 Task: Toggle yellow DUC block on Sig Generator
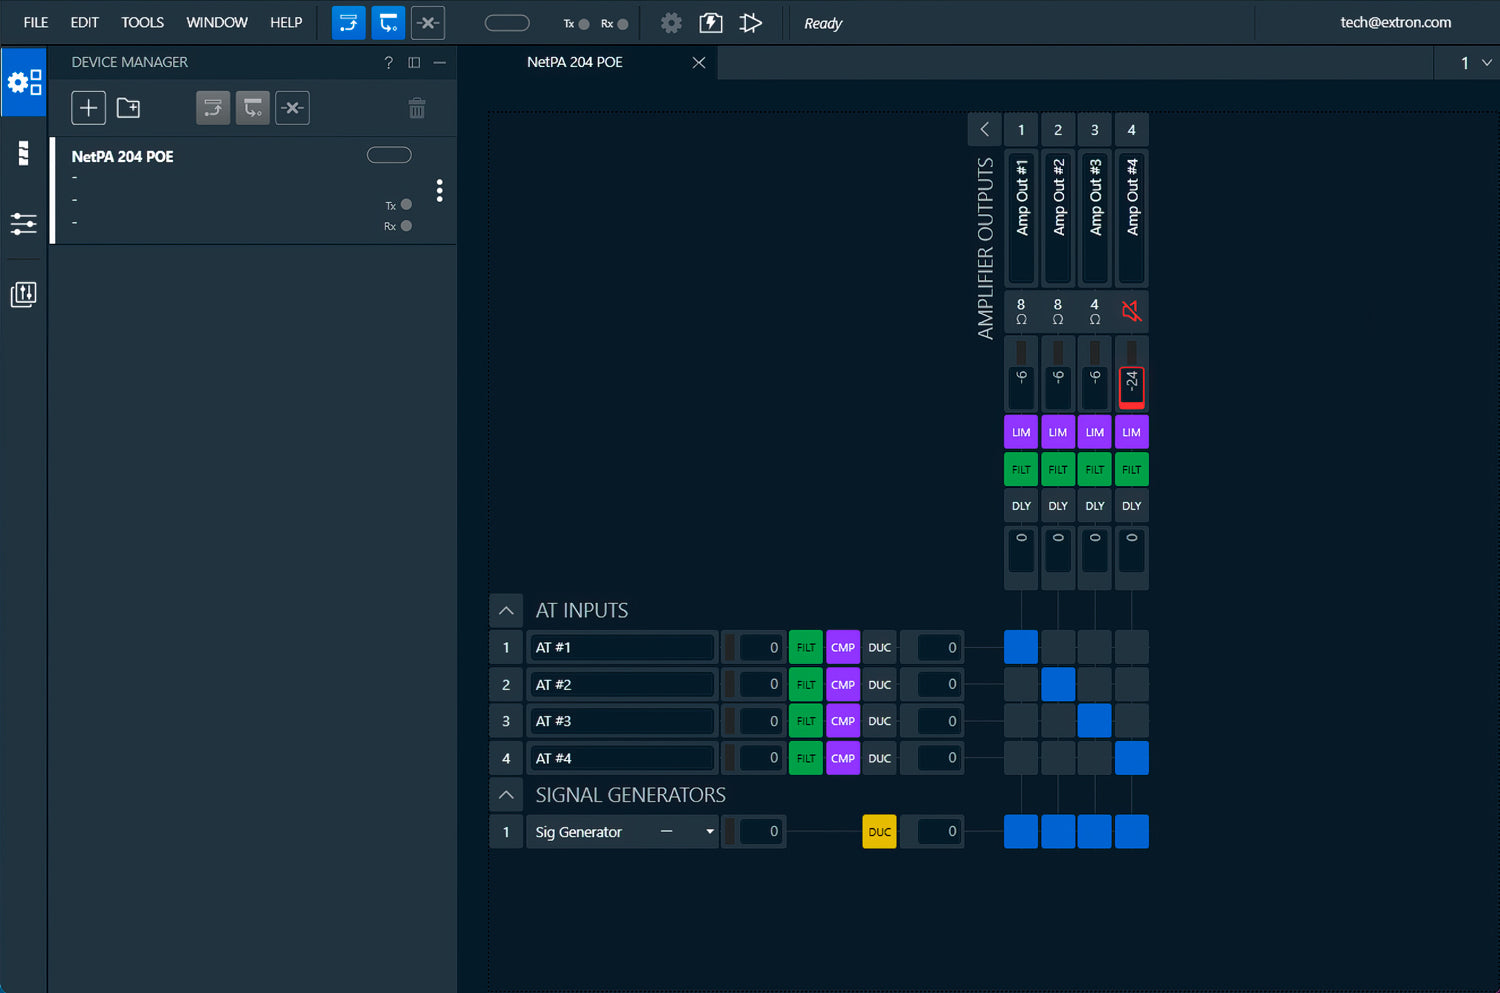tap(880, 832)
